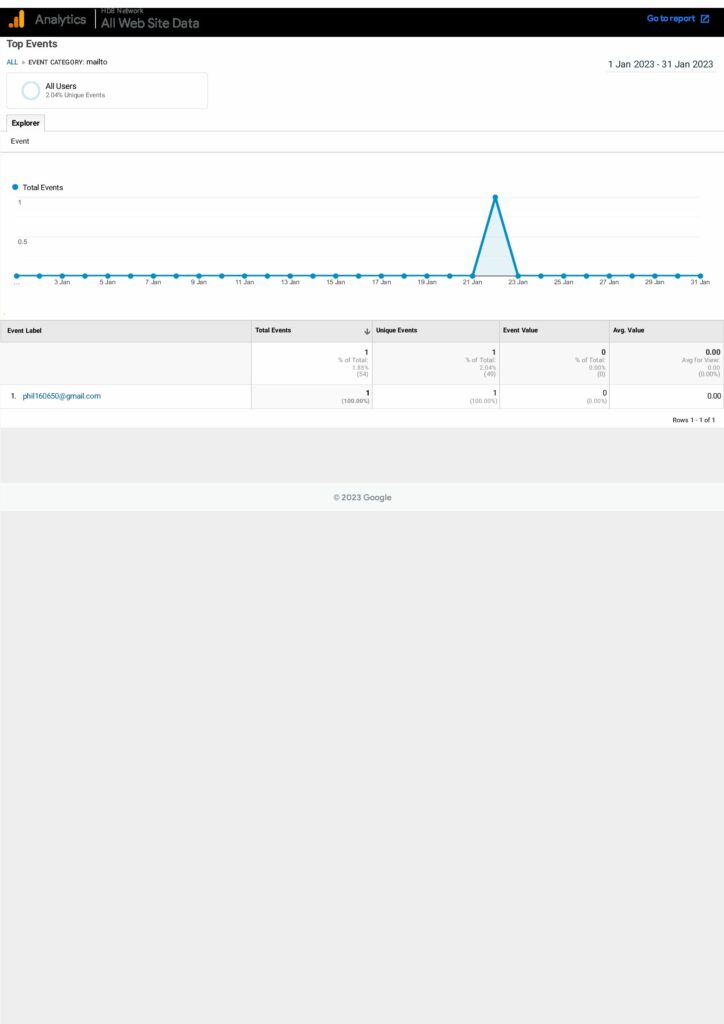Click the chart data point at 31 Jan
This screenshot has height=1024, width=724.
700,275
